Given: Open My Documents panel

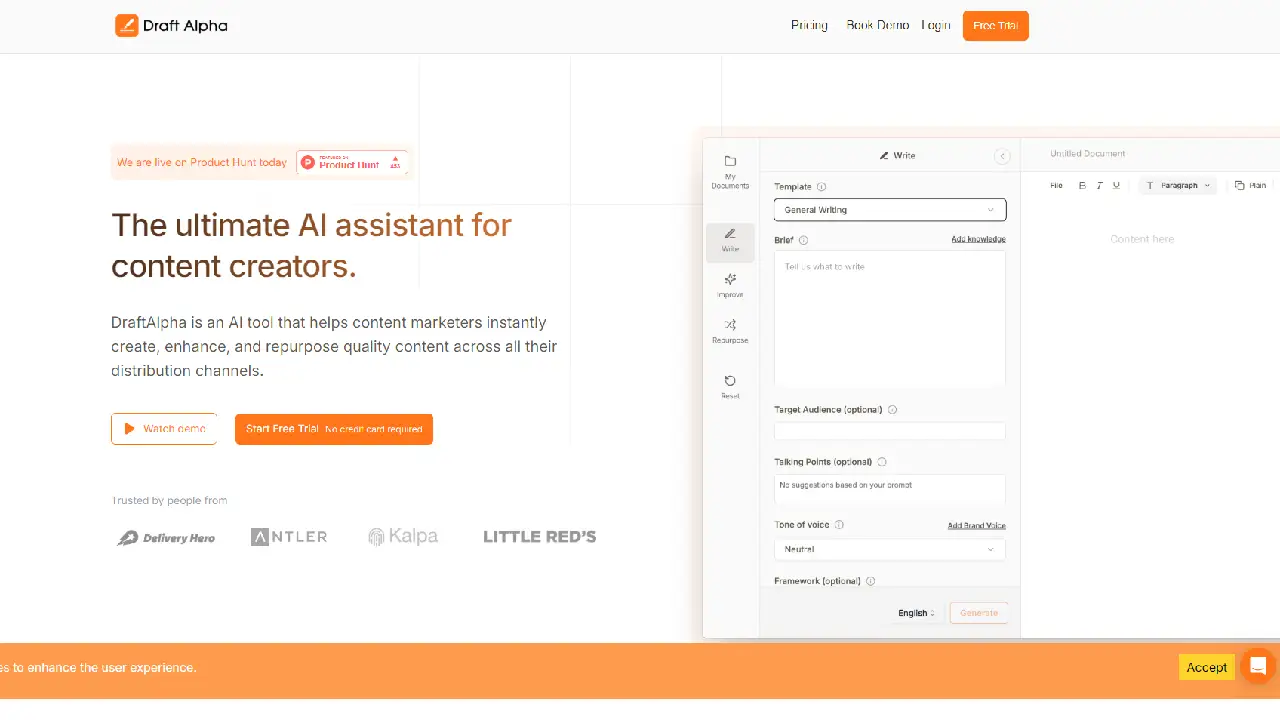Looking at the screenshot, I should click(730, 170).
